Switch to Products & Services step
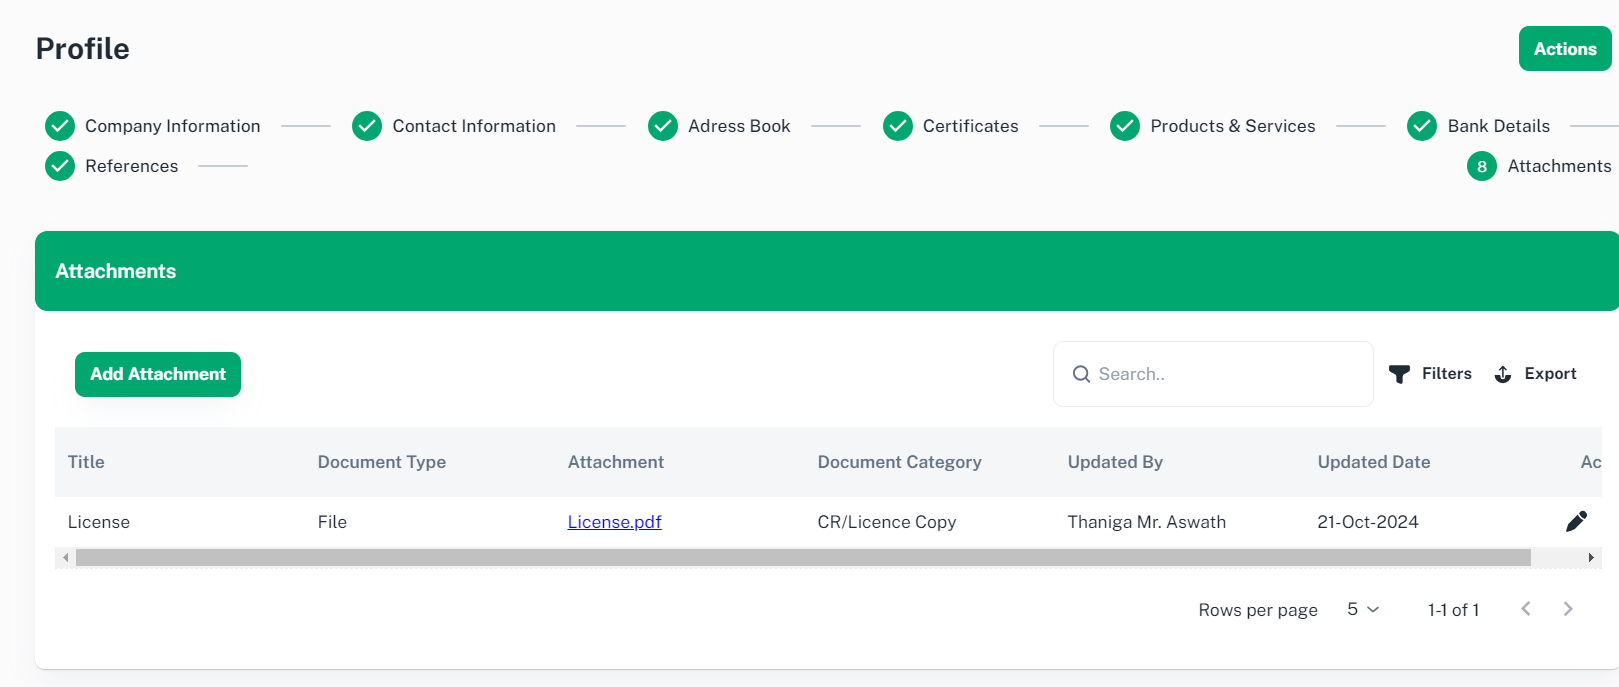The width and height of the screenshot is (1619, 687). coord(1232,126)
